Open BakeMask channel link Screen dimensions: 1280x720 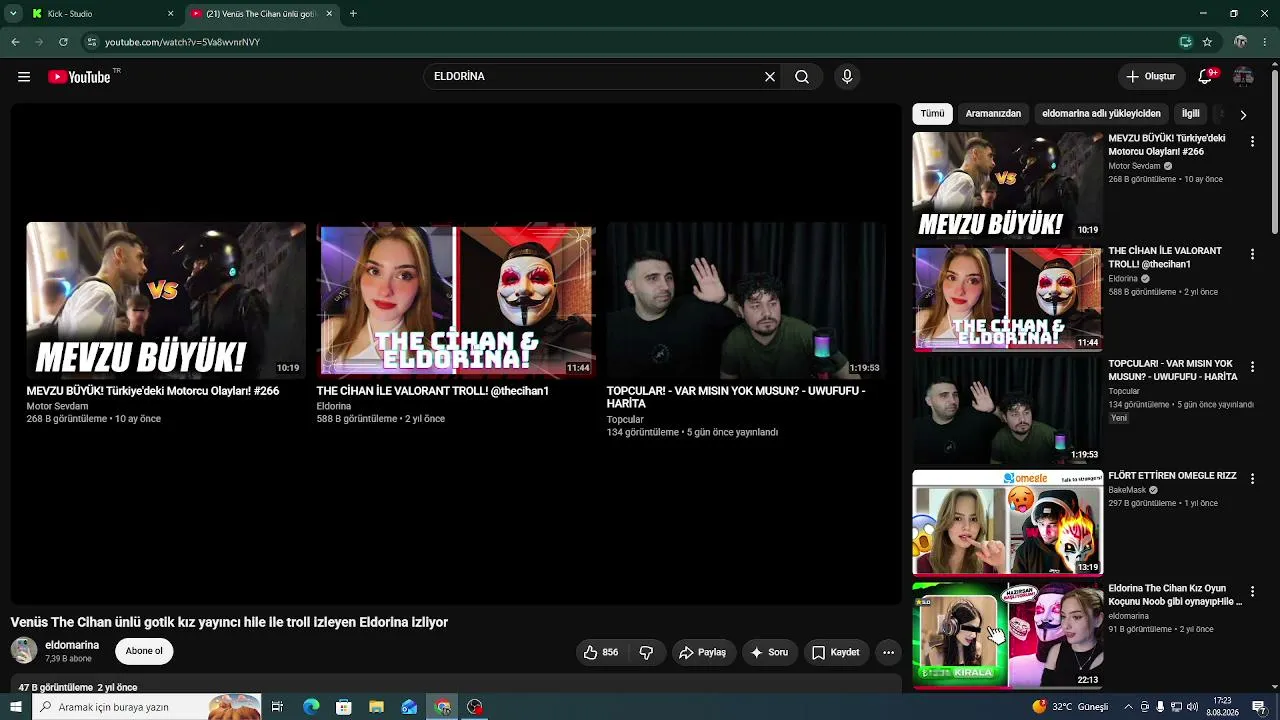pyautogui.click(x=1127, y=490)
